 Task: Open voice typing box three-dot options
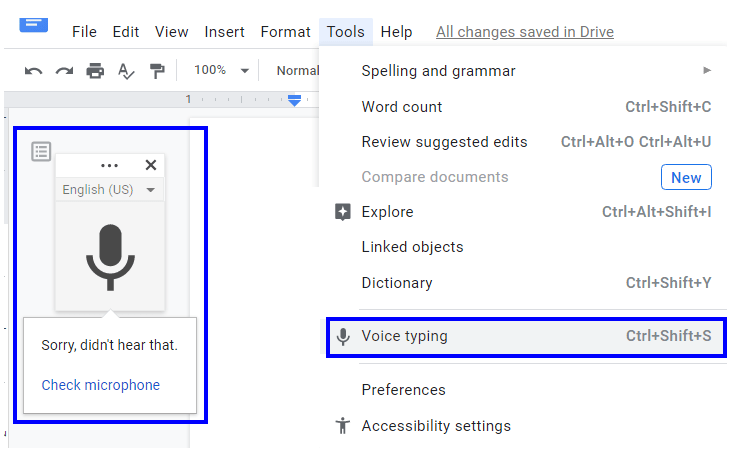click(x=110, y=166)
